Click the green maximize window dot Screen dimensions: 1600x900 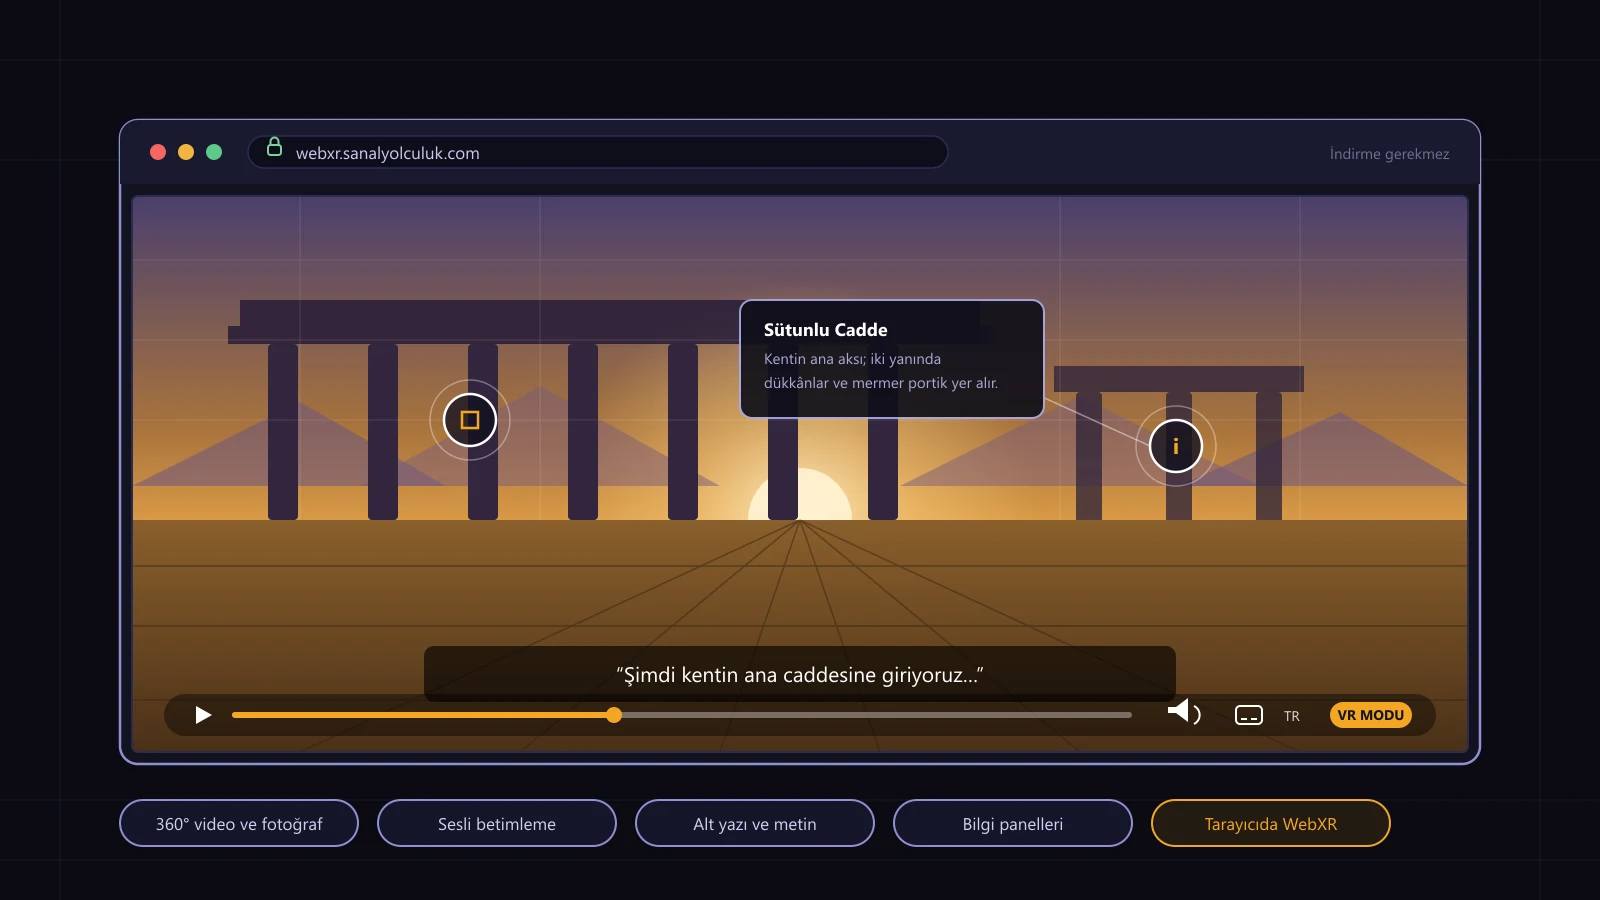(x=214, y=152)
